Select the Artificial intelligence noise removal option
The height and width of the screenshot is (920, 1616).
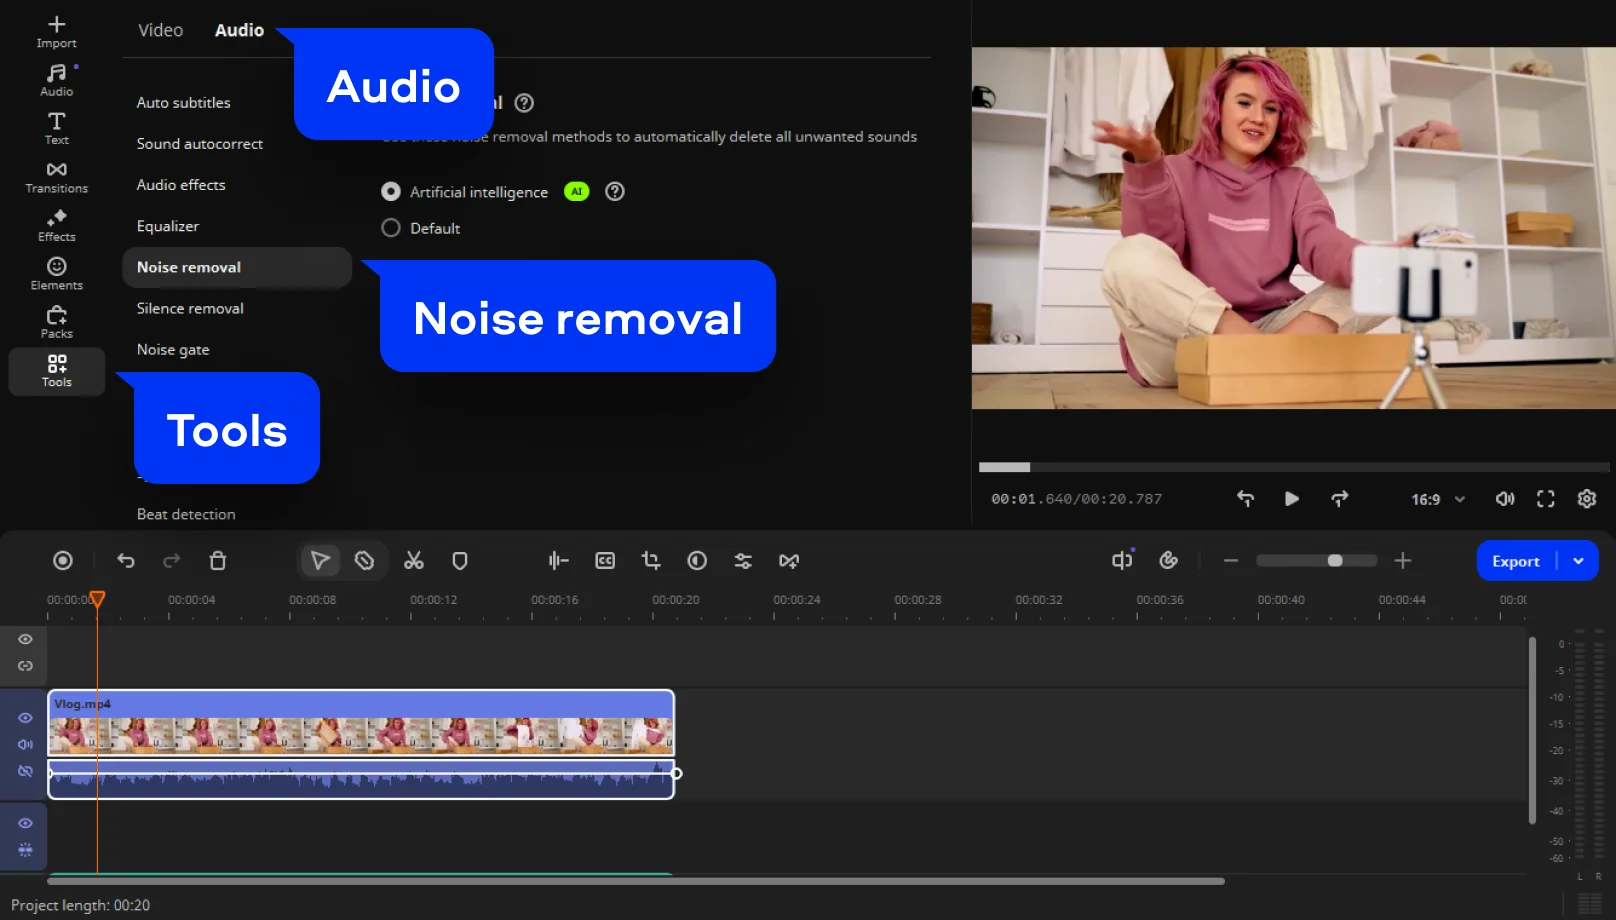391,192
